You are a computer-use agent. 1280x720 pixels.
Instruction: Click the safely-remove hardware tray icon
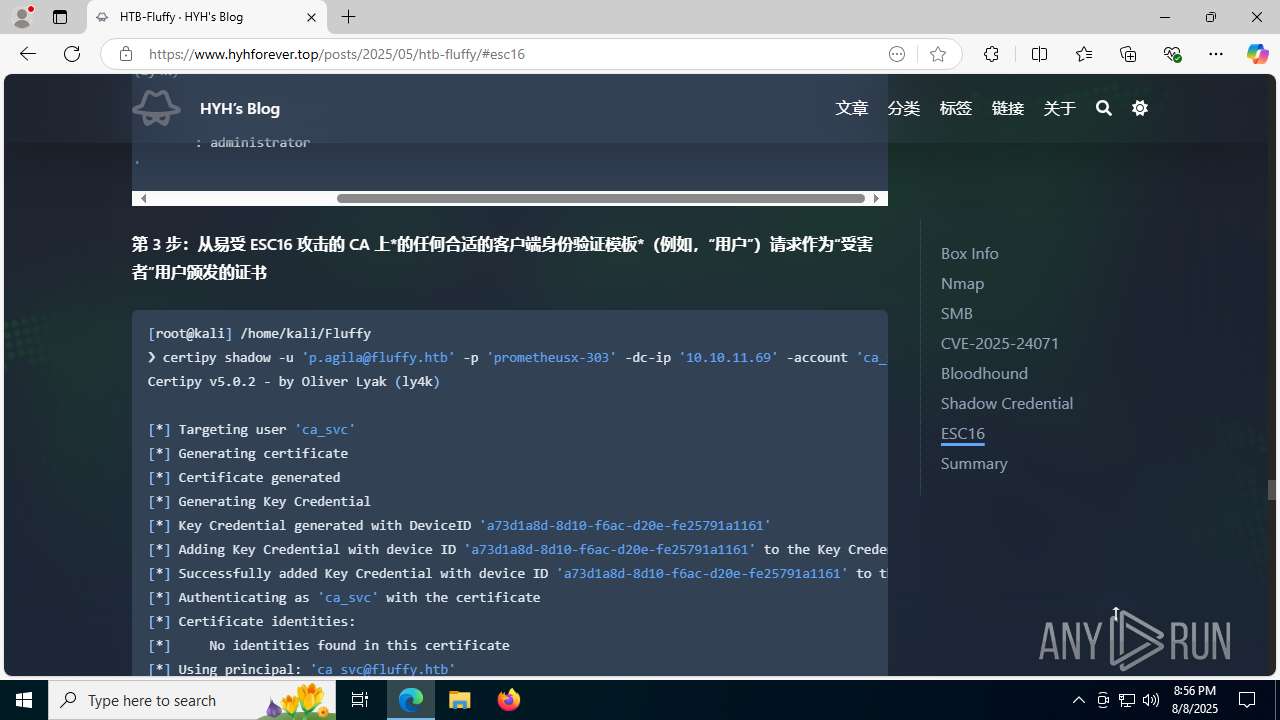[1103, 700]
